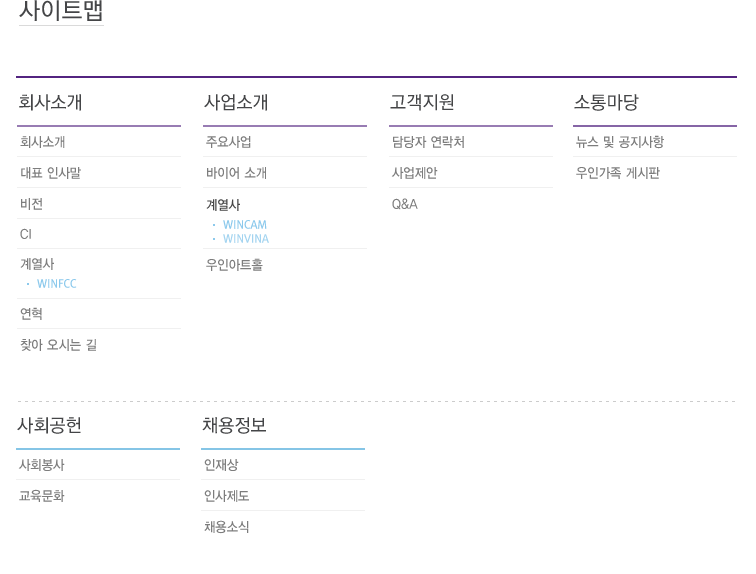Screen dimensions: 756x574
Task: Click the 비전 link under 회사소개
Action: (31, 204)
